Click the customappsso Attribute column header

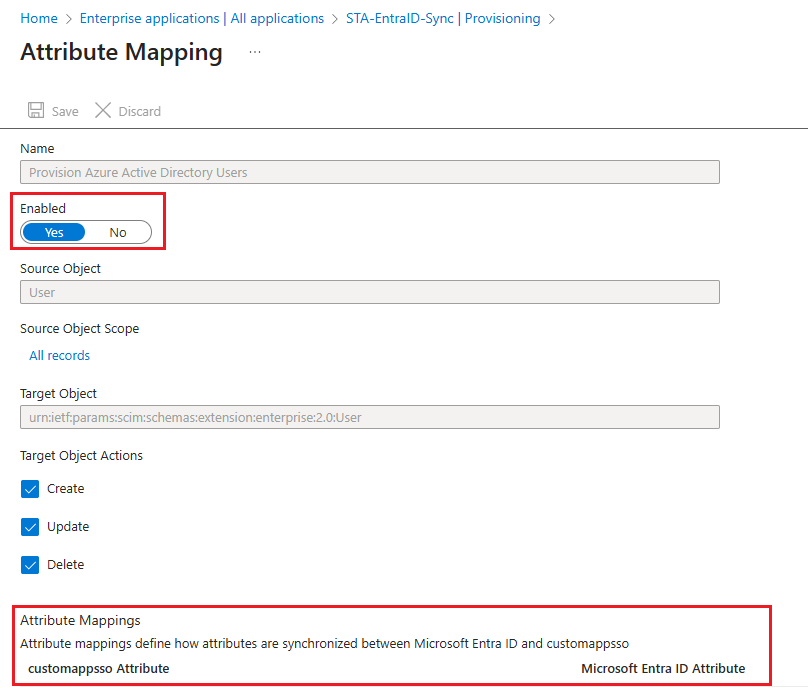(98, 668)
